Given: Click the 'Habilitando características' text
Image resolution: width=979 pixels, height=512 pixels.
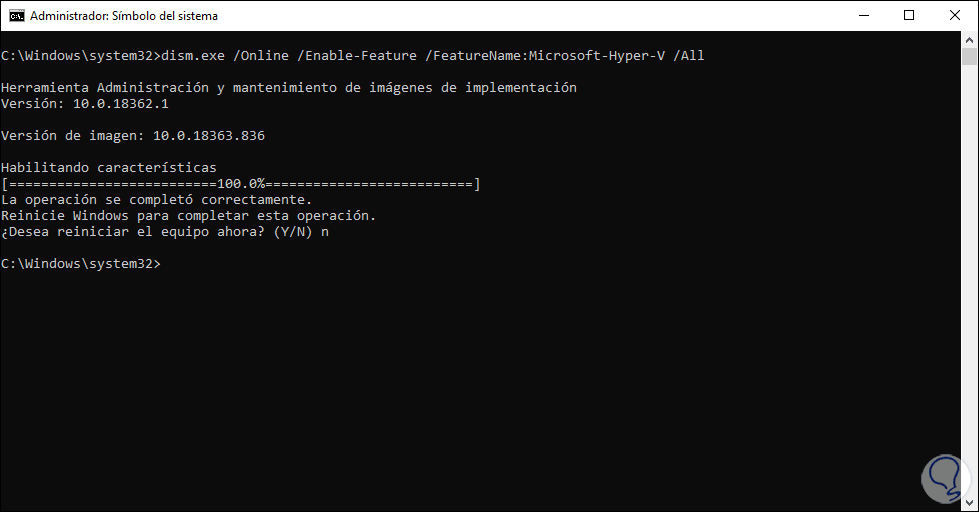Looking at the screenshot, I should [x=108, y=167].
